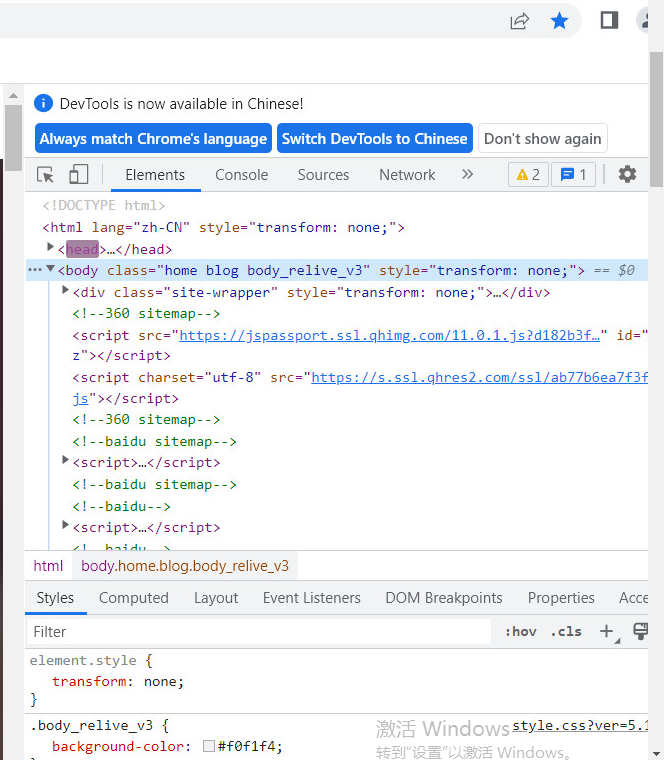664x760 pixels.
Task: Expand script node after first baidu sitemap comment
Action: (x=65, y=460)
